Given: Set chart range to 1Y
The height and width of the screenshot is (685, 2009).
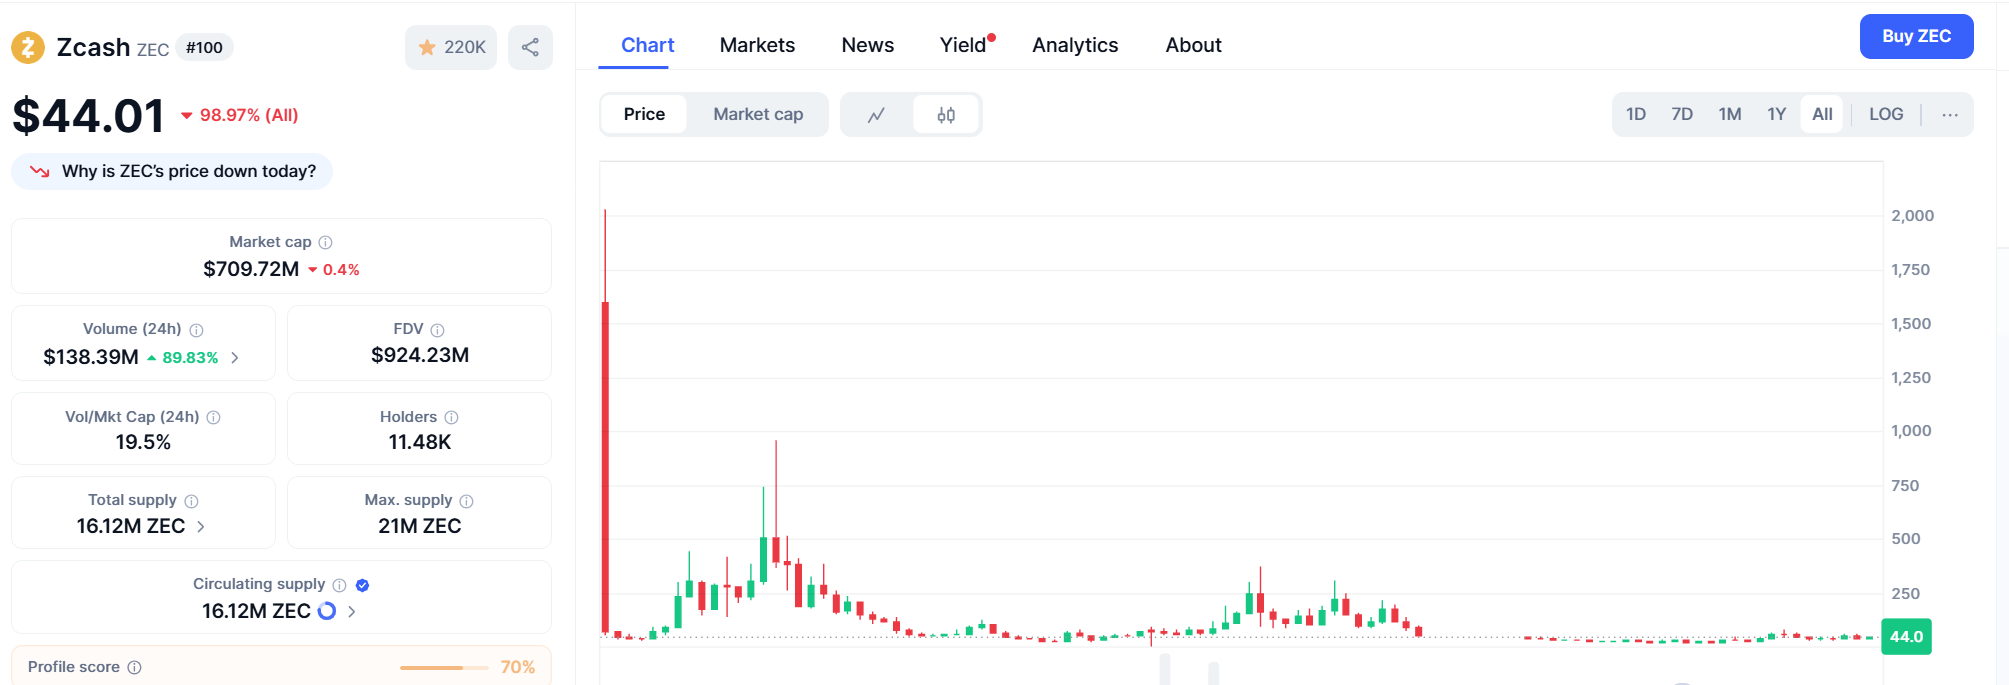Looking at the screenshot, I should coord(1776,114).
